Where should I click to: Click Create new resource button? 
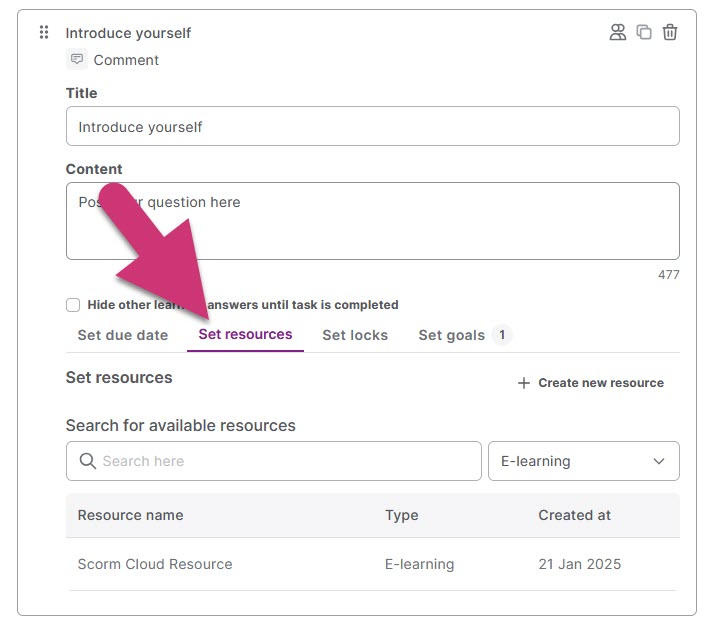[590, 383]
